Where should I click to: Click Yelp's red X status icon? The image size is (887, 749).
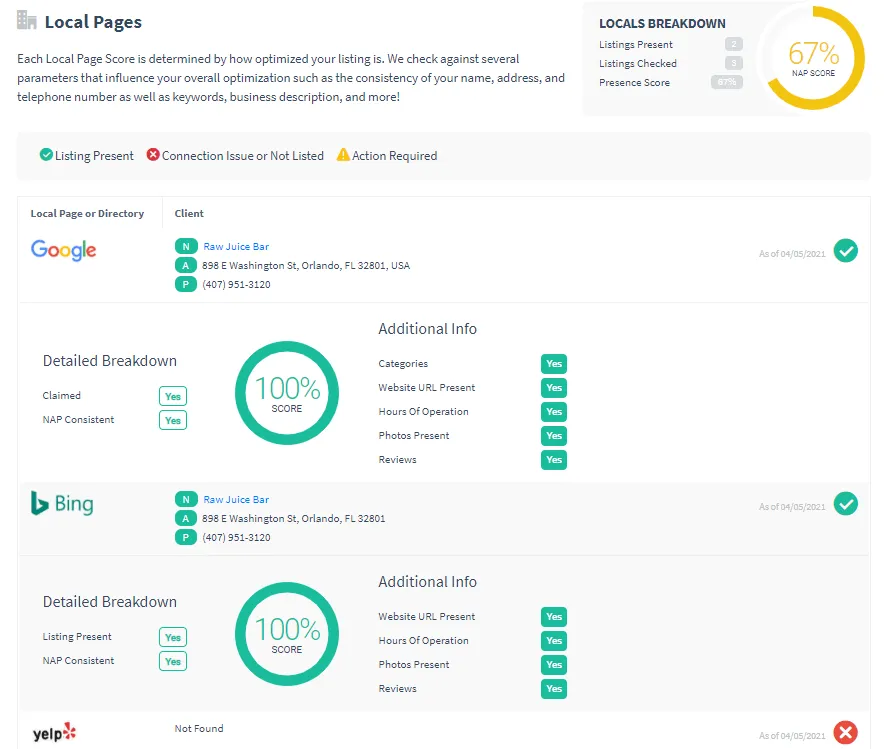pyautogui.click(x=846, y=733)
